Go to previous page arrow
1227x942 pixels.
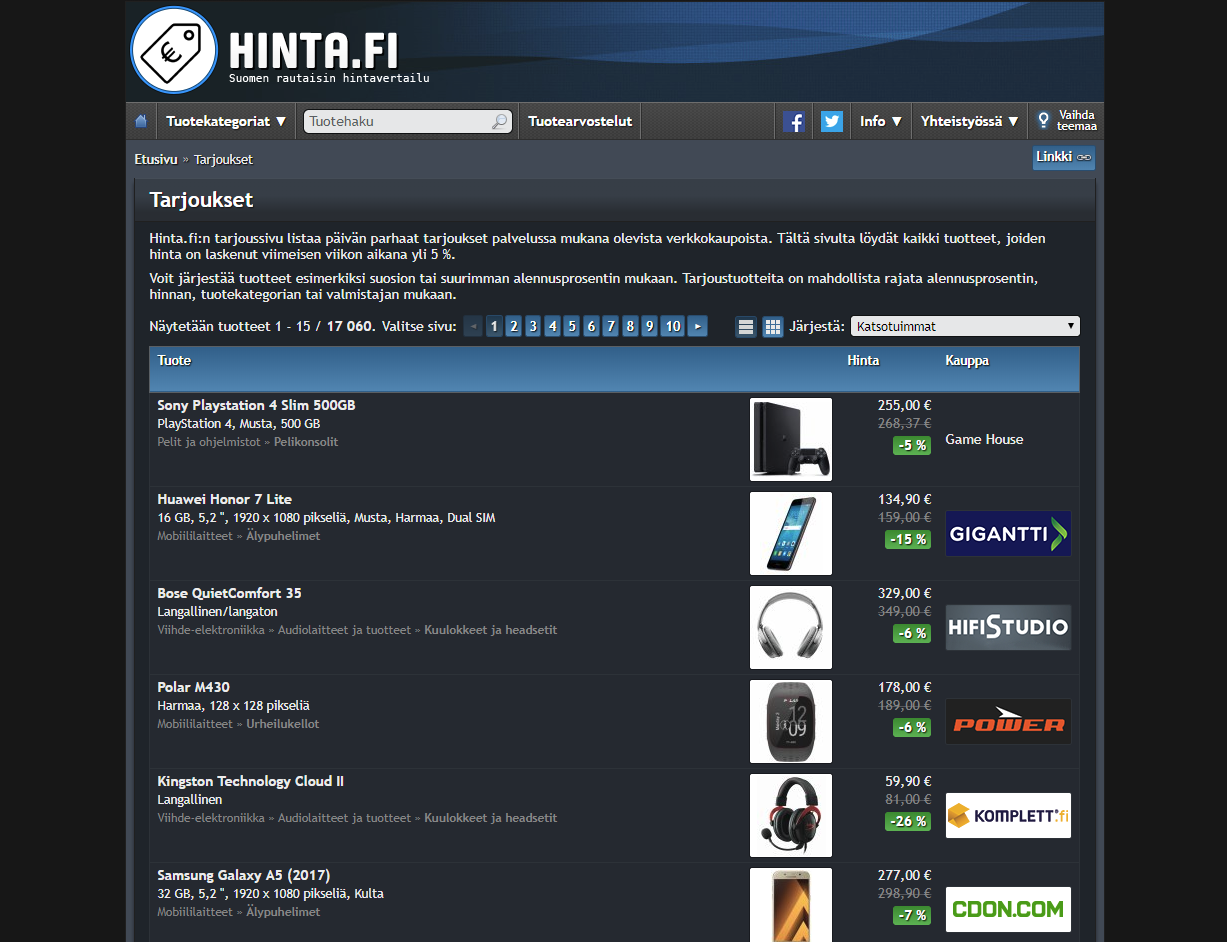tap(473, 326)
